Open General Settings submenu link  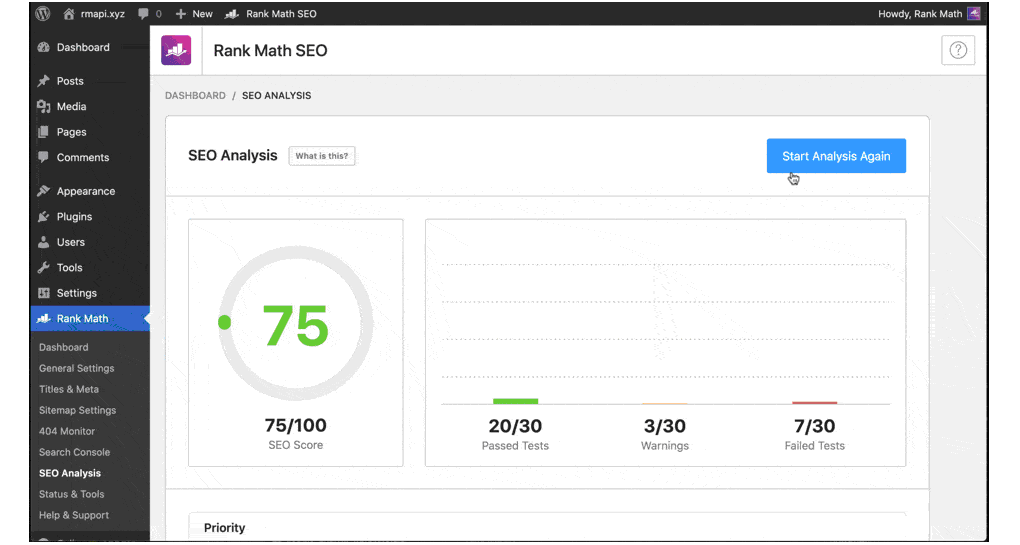click(x=76, y=368)
